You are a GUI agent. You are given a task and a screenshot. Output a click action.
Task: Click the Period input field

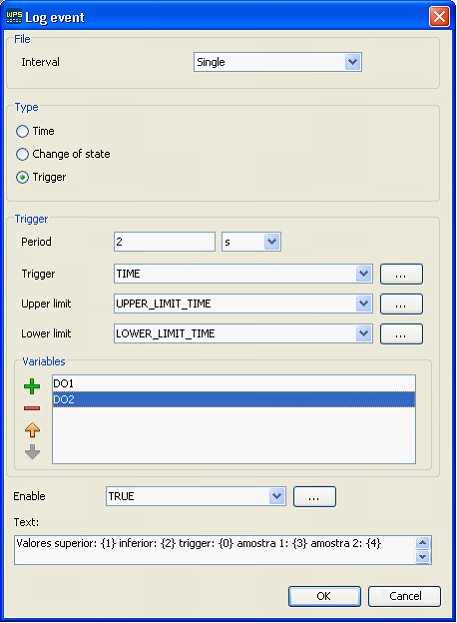pyautogui.click(x=165, y=242)
